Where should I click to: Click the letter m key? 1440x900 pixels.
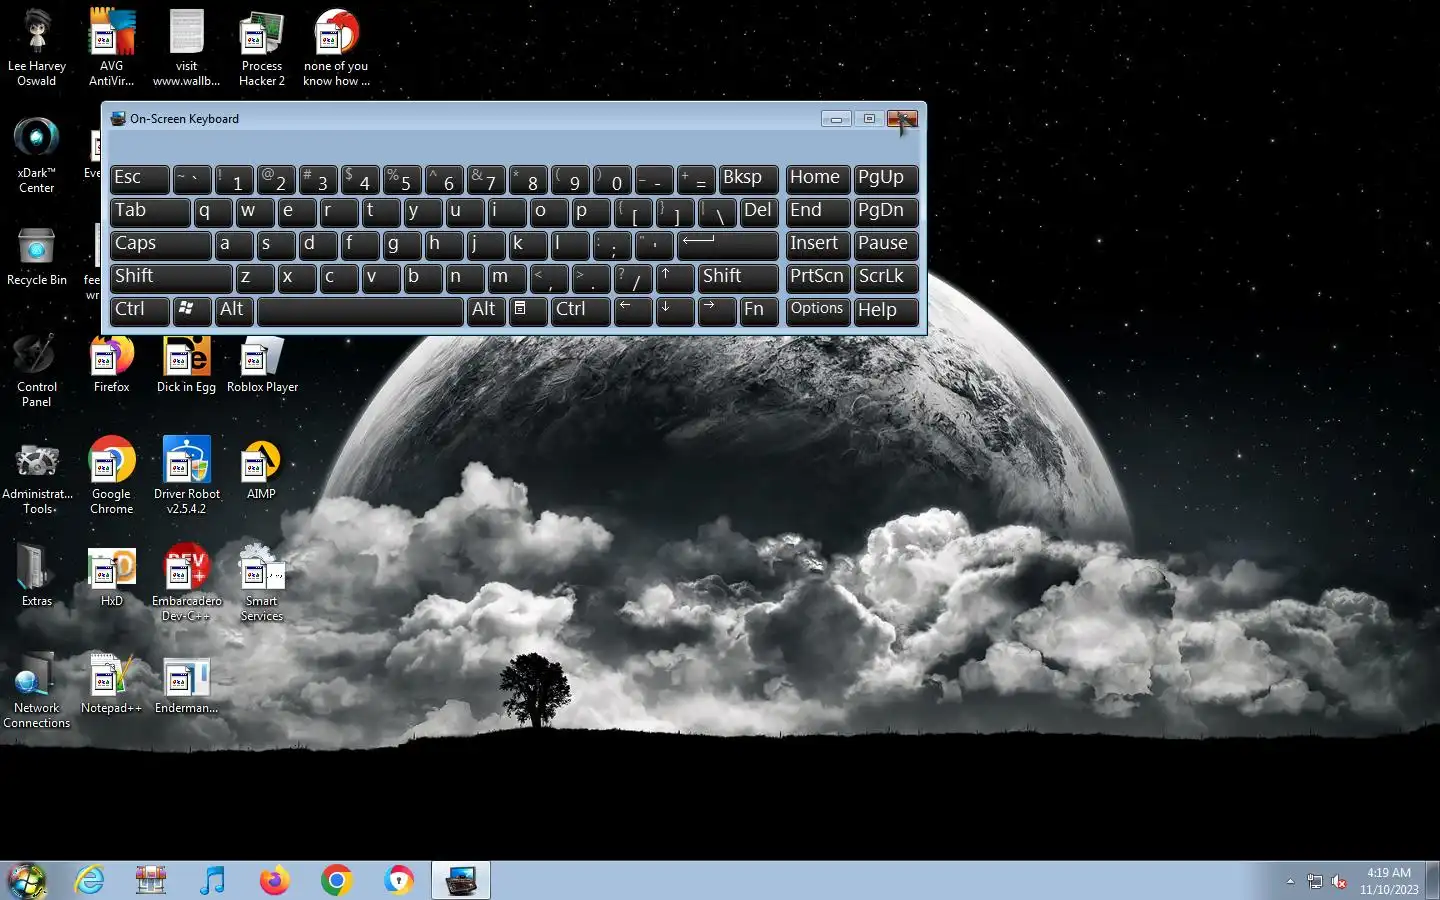point(507,277)
